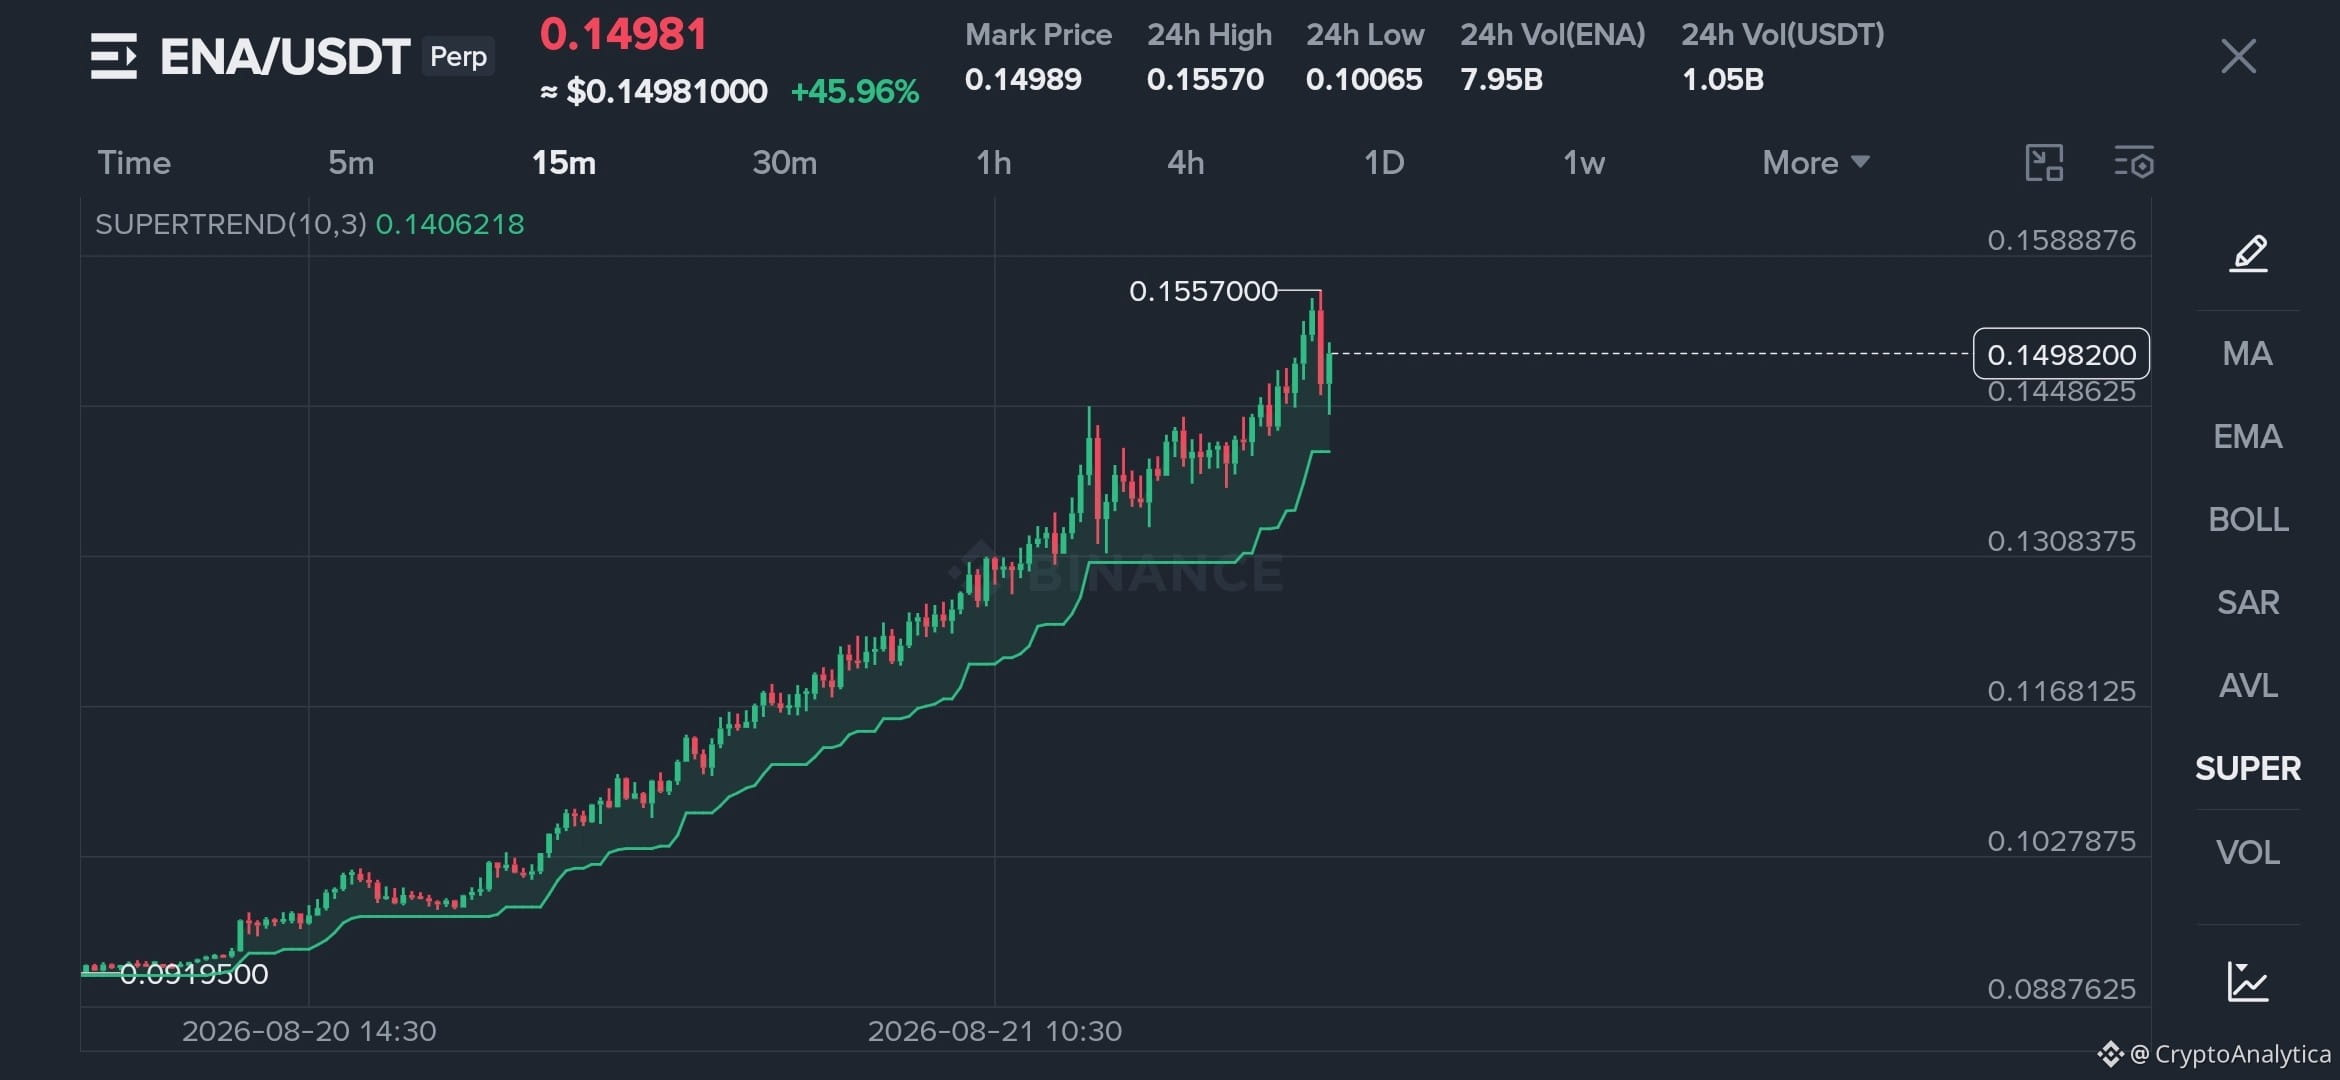Open the chart layout minimize icon

point(2044,163)
